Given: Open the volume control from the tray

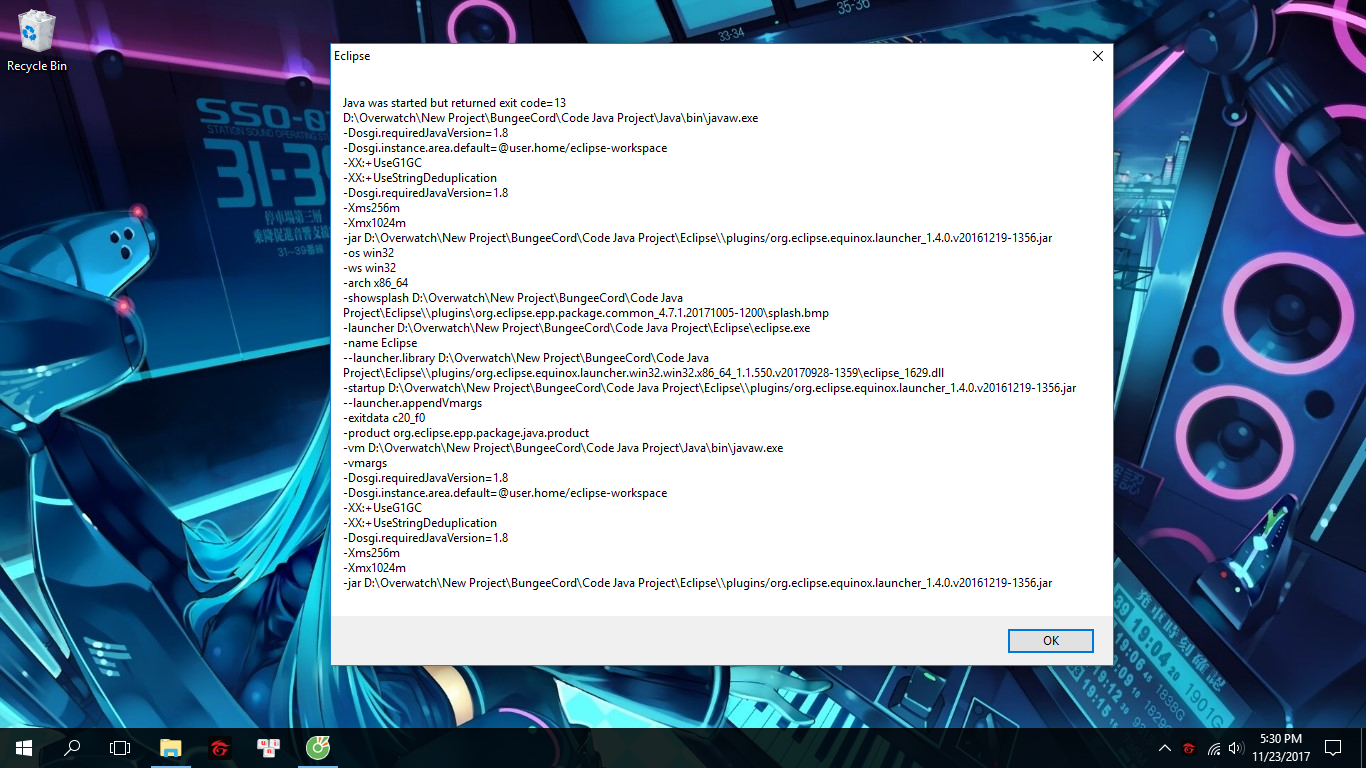Looking at the screenshot, I should (x=1236, y=748).
